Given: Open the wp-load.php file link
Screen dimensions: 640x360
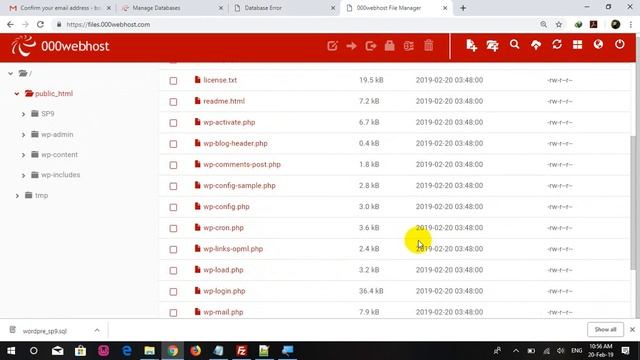Looking at the screenshot, I should [x=223, y=270].
